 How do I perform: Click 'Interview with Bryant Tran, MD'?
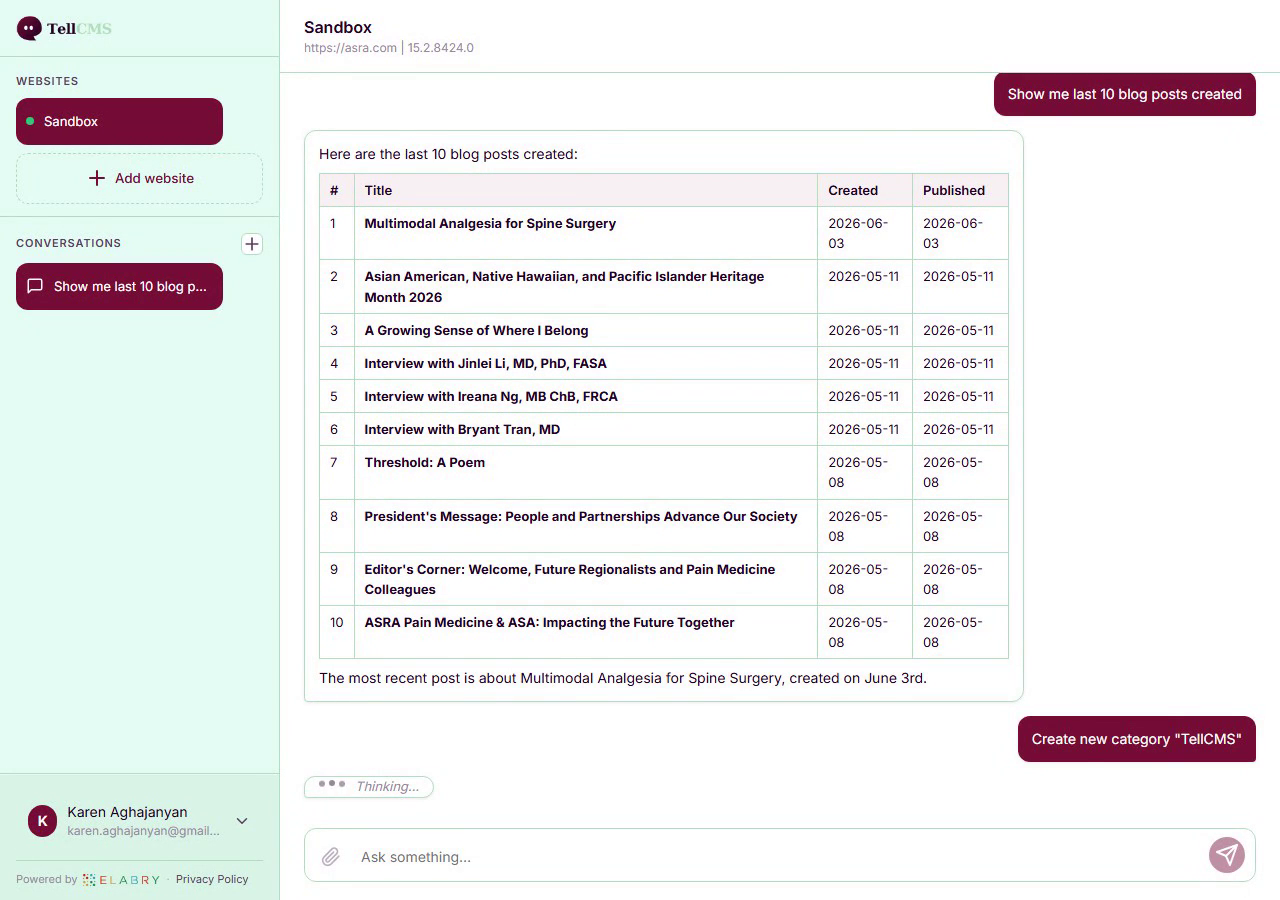462,429
